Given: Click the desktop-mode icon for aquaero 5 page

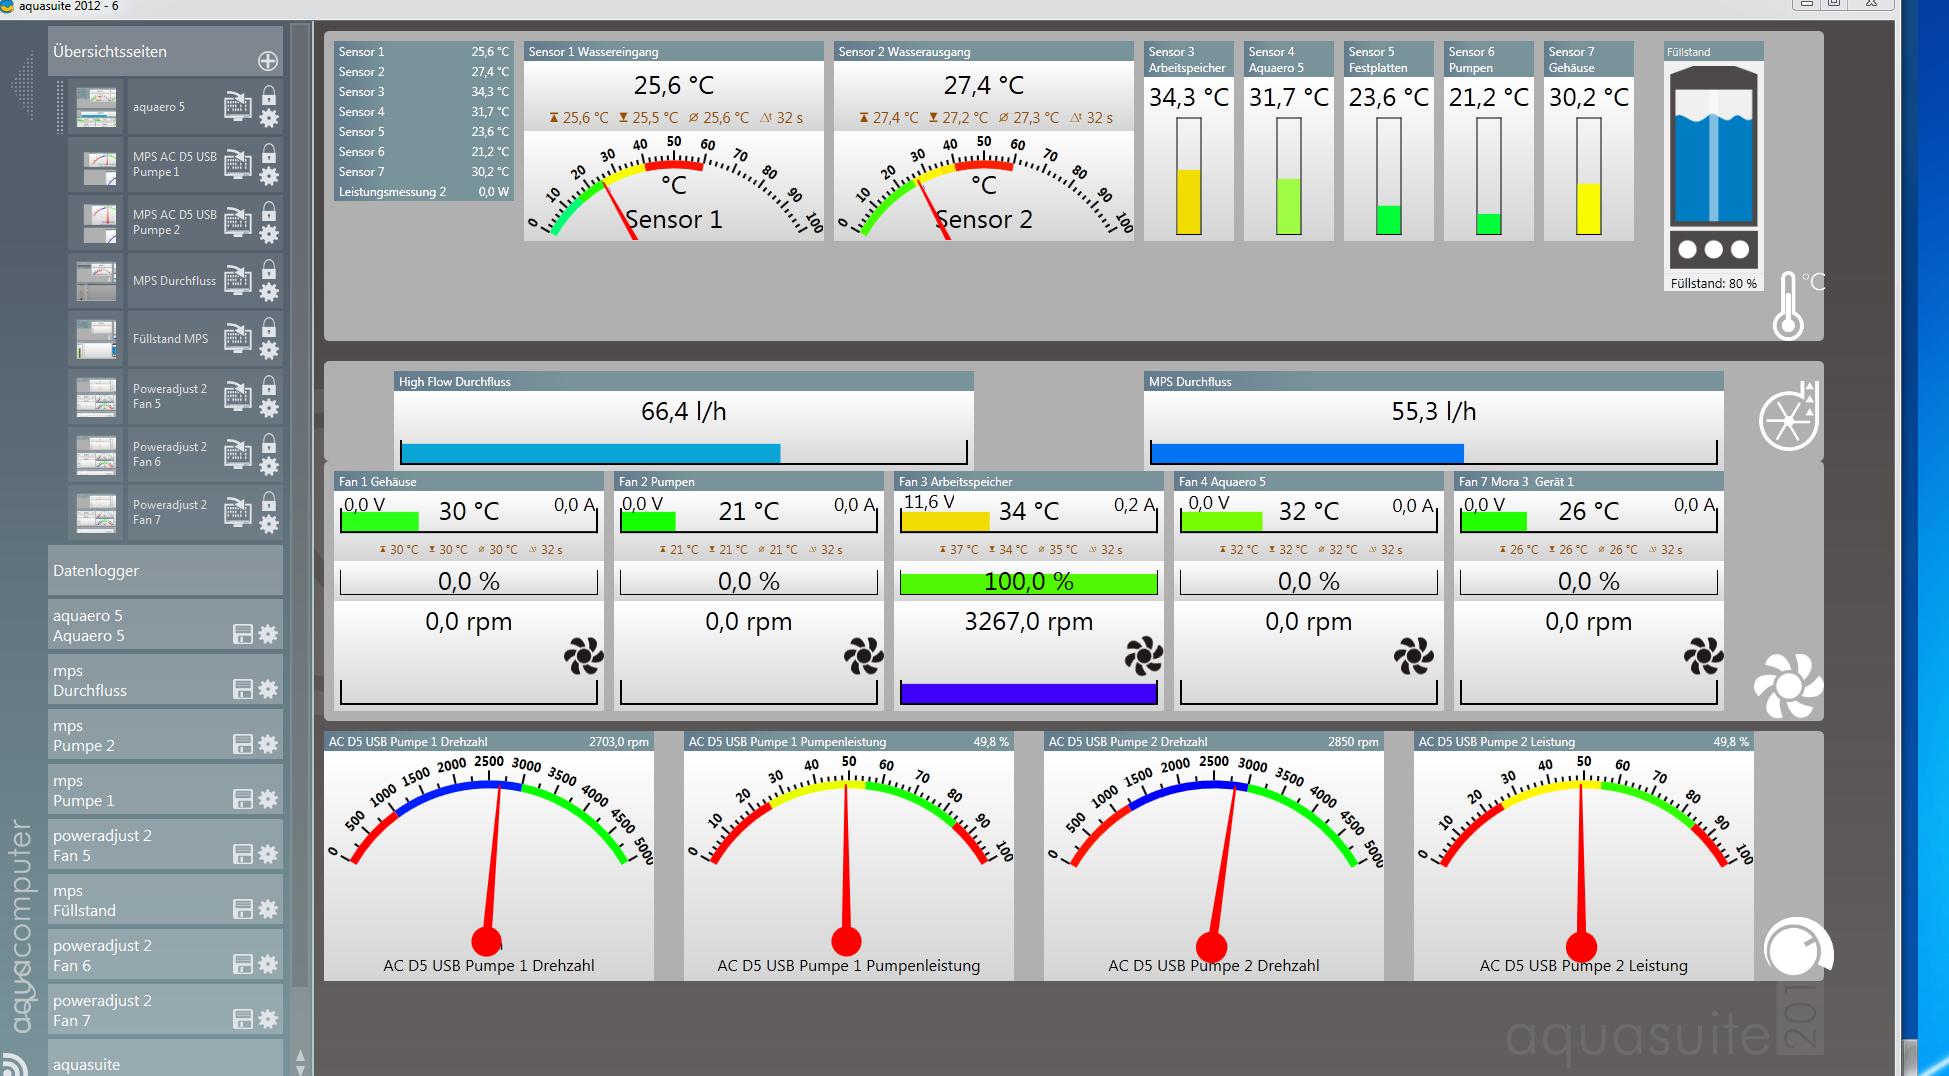Looking at the screenshot, I should 237,106.
